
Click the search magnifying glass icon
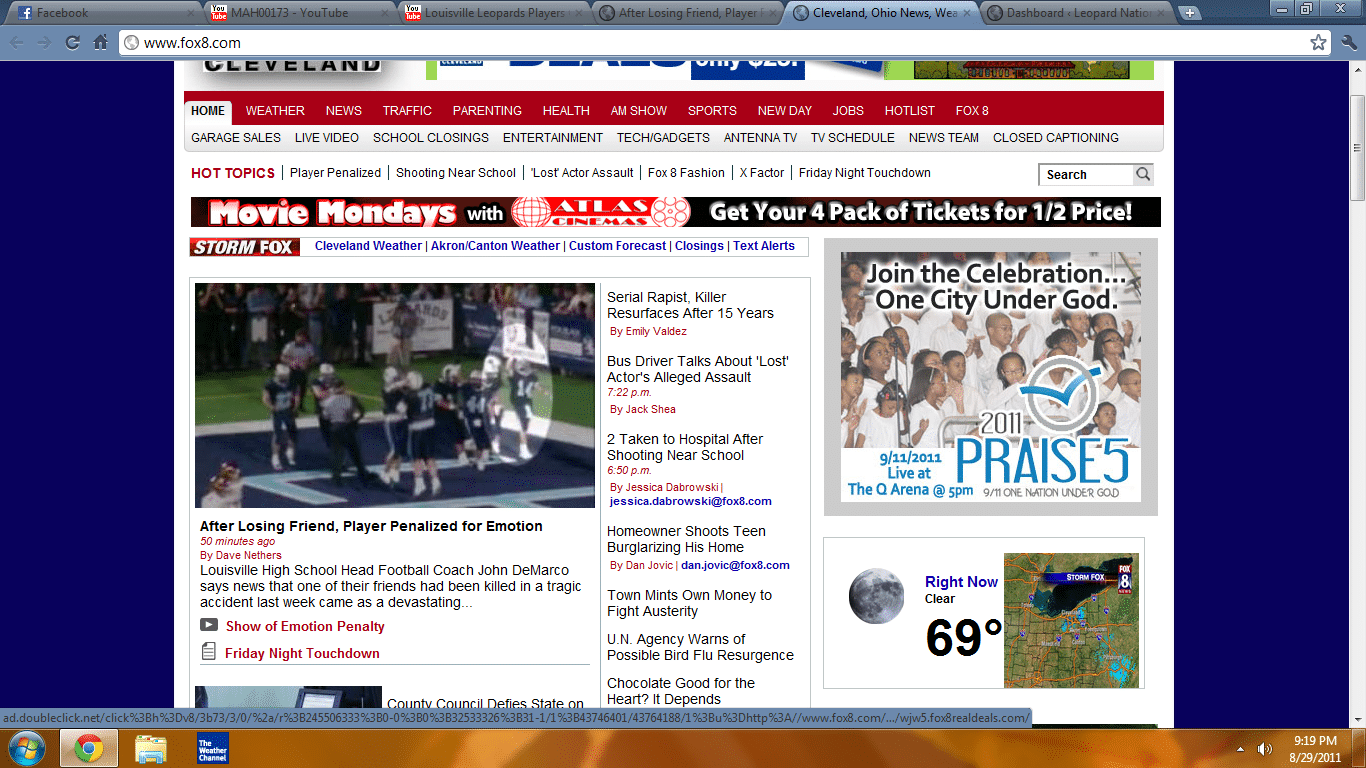point(1142,175)
